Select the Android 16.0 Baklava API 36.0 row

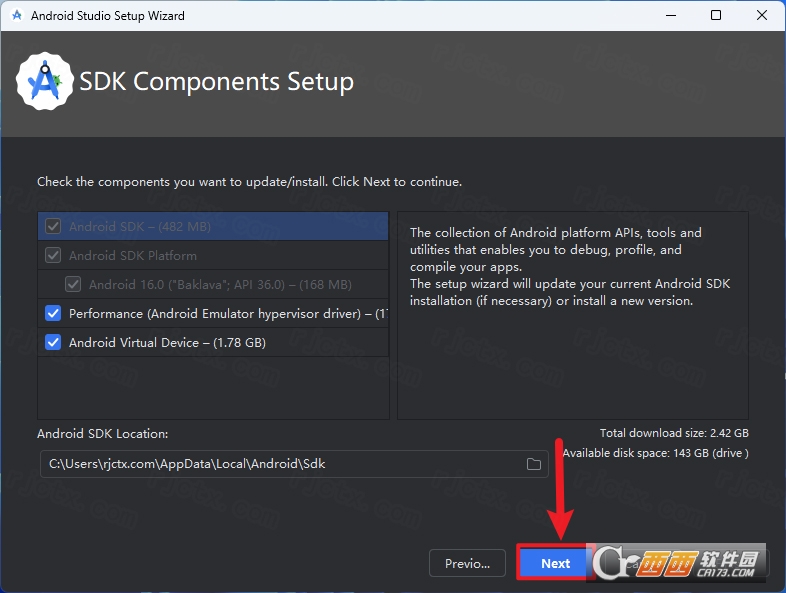click(x=213, y=285)
